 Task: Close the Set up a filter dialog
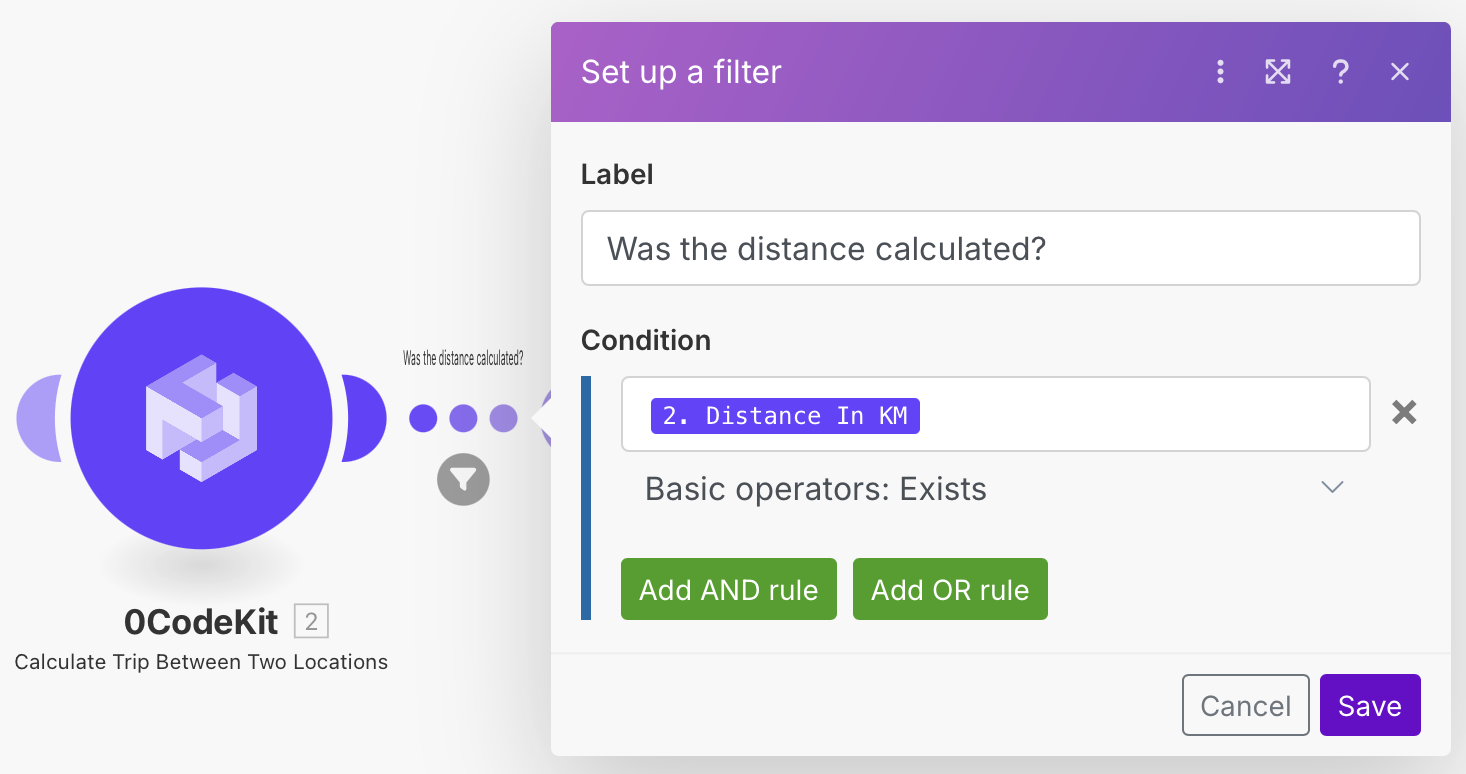(x=1400, y=72)
